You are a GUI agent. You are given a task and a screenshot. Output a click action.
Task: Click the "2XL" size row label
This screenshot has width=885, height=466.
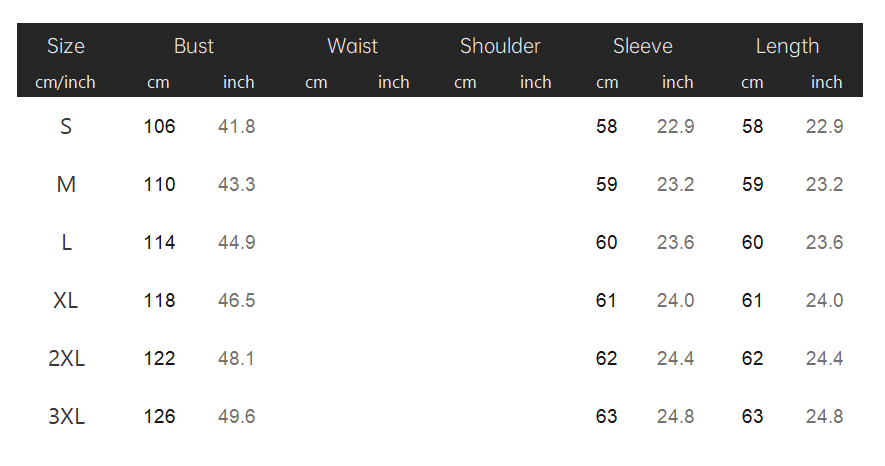(66, 359)
